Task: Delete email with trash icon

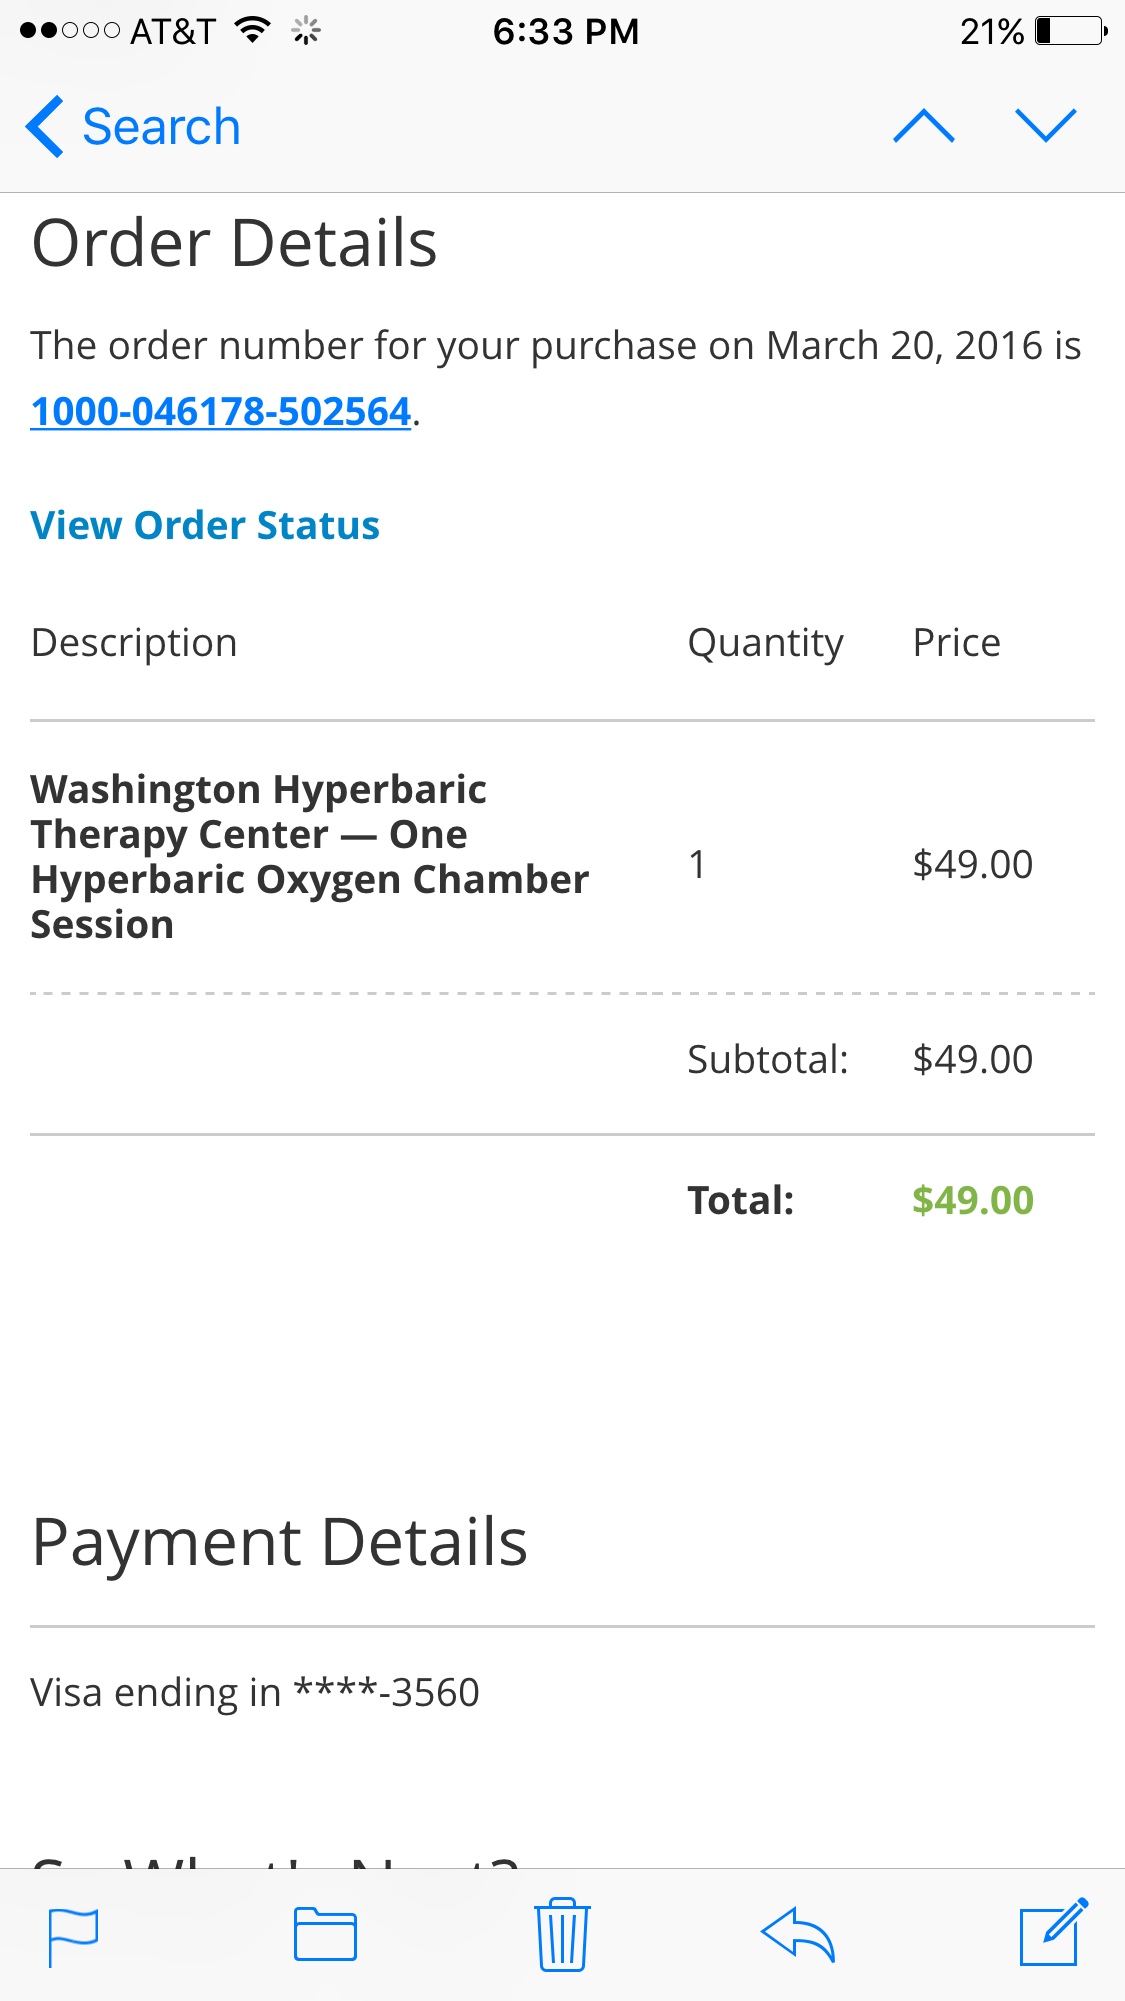Action: [x=562, y=1934]
